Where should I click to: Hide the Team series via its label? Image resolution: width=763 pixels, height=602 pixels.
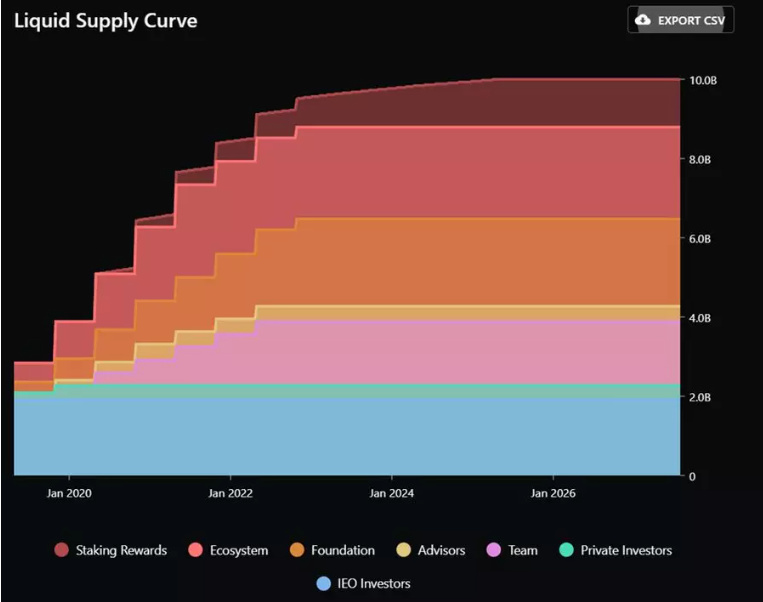click(x=522, y=550)
